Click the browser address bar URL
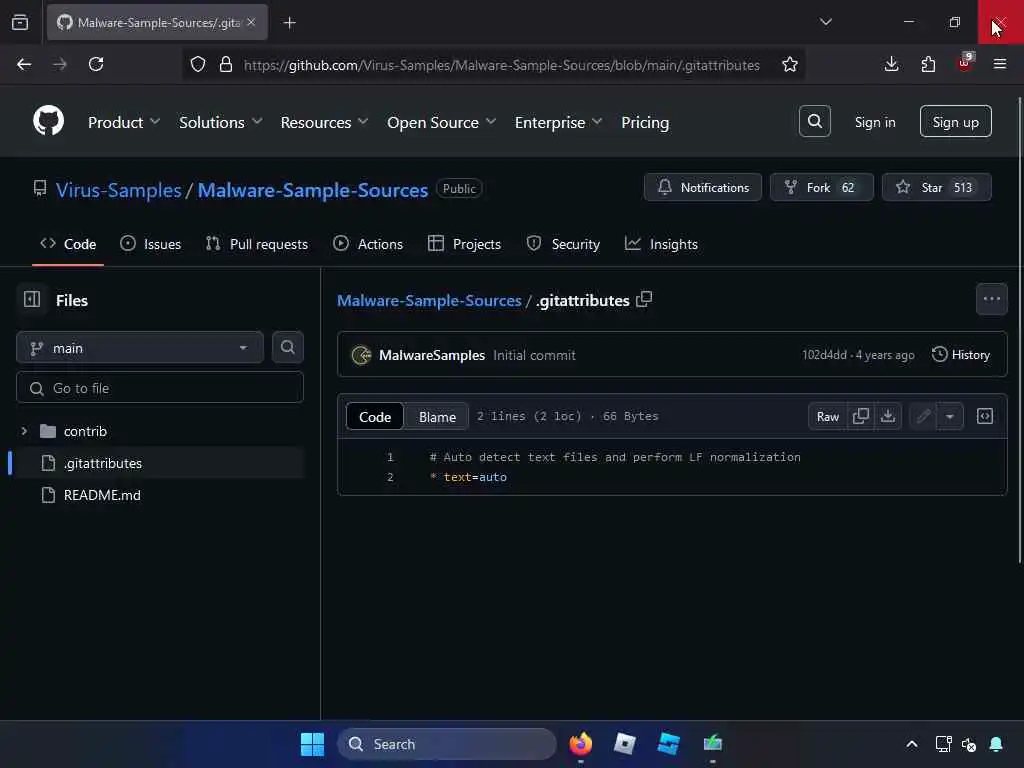This screenshot has height=768, width=1024. click(x=502, y=65)
